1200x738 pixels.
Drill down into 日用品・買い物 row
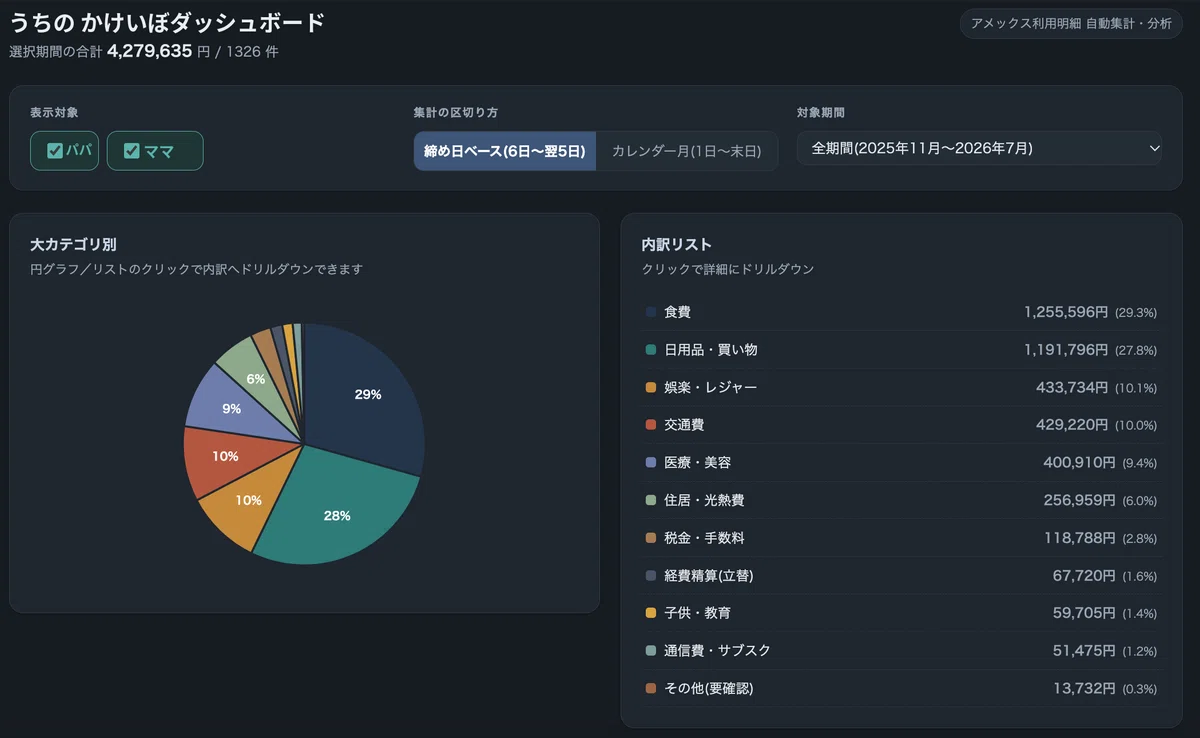(901, 350)
